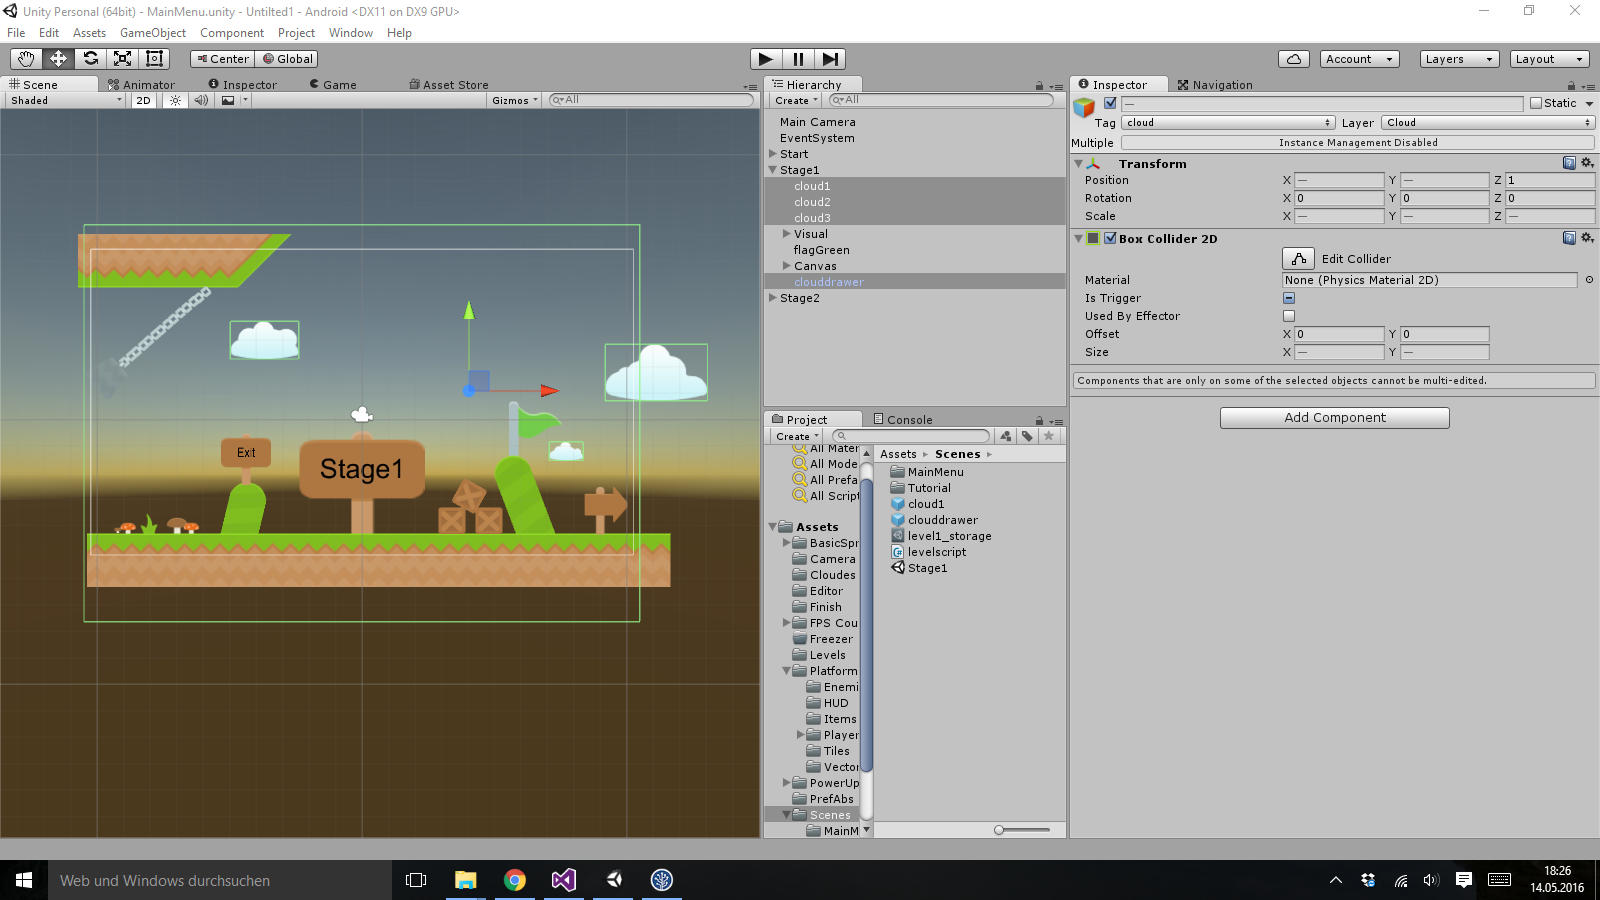This screenshot has height=900, width=1600.
Task: Select the Rect transform tool
Action: (x=154, y=59)
